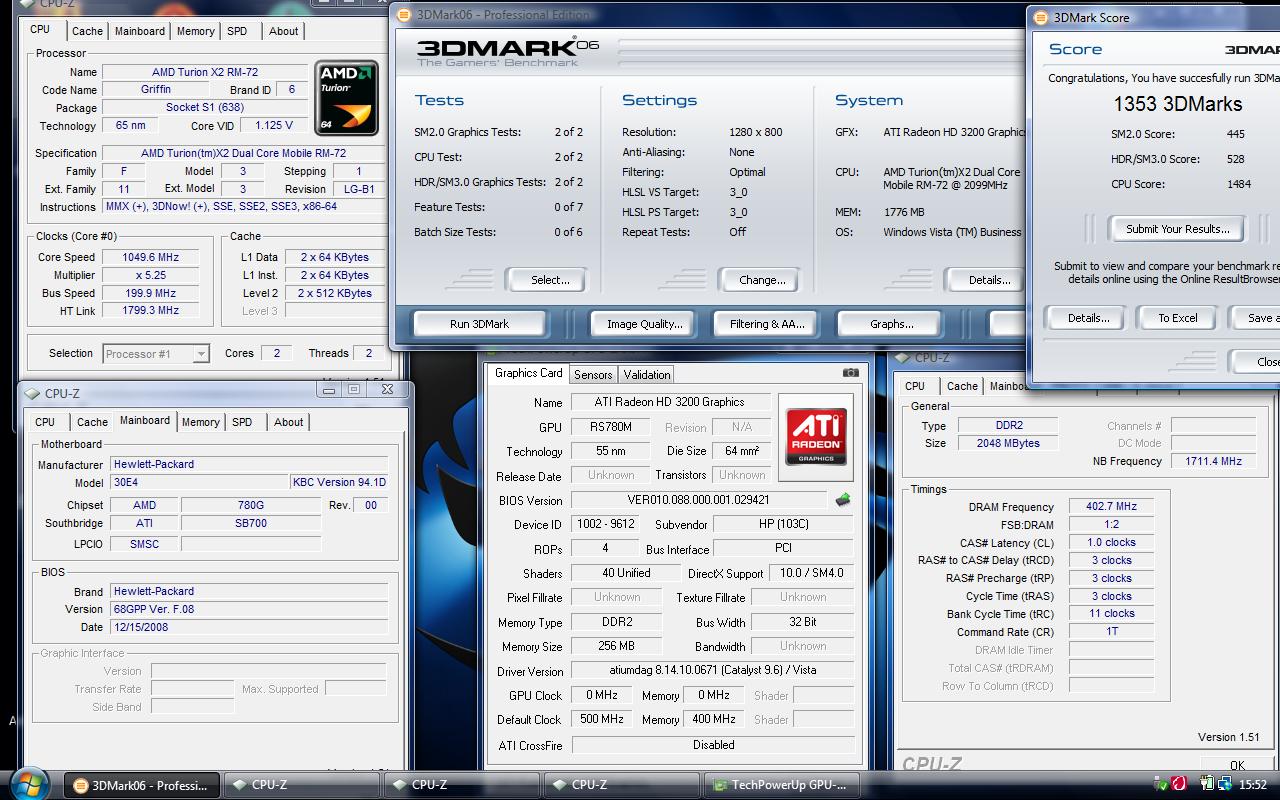Click the DRAM Frequency value 402.7 MHz
The image size is (1280, 800).
click(1111, 507)
